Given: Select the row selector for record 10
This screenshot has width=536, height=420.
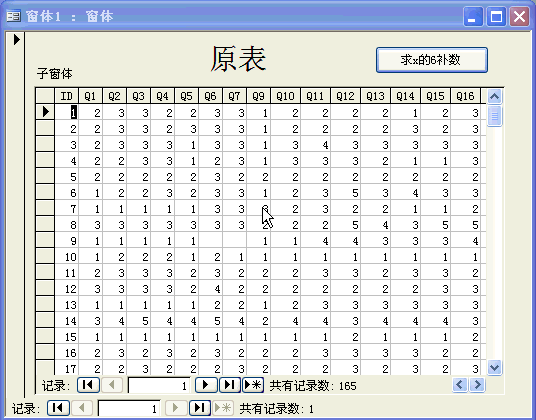Looking at the screenshot, I should point(45,257).
